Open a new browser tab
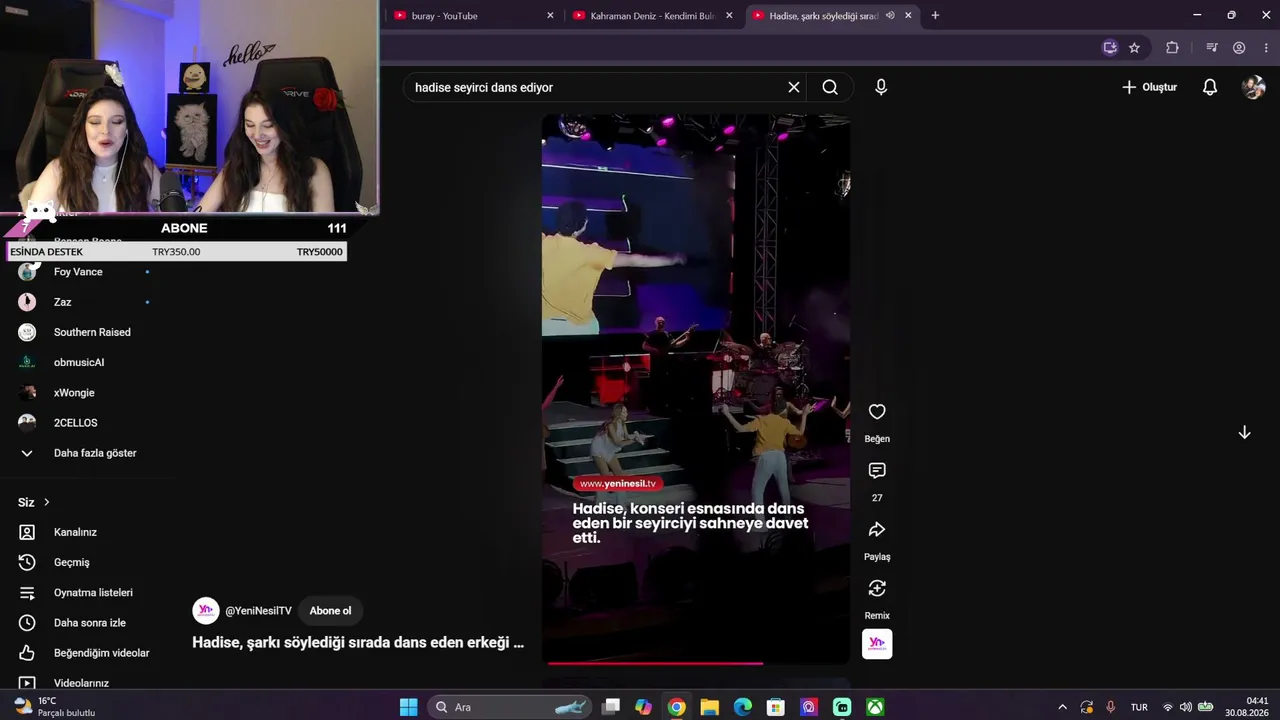This screenshot has height=720, width=1280. point(935,15)
